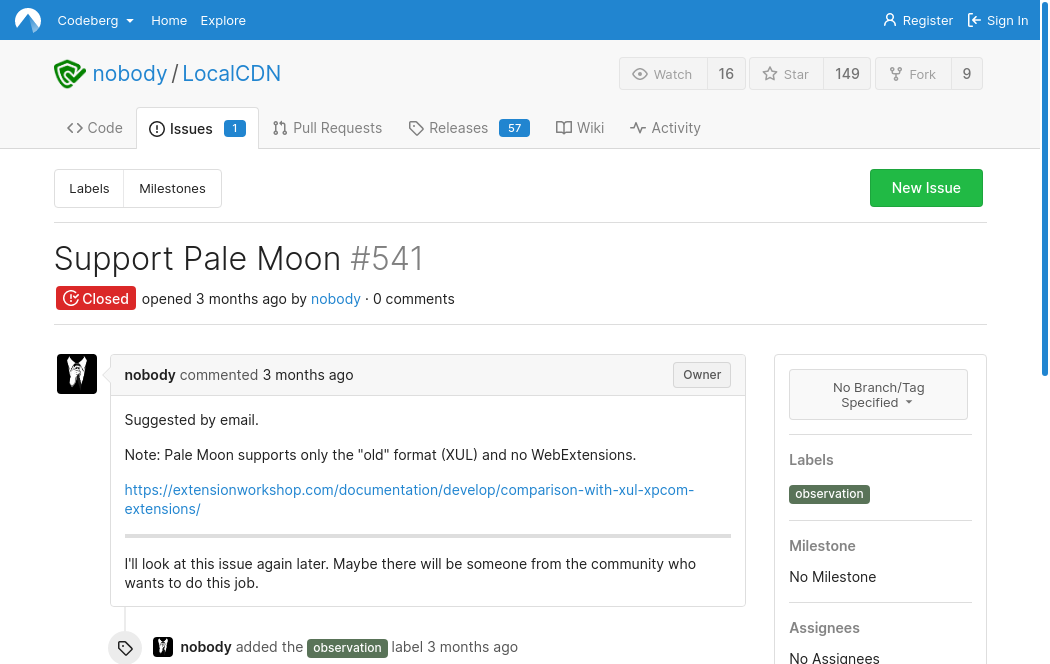The width and height of the screenshot is (1050, 664).
Task: Open the Wiki tab
Action: pyautogui.click(x=580, y=128)
